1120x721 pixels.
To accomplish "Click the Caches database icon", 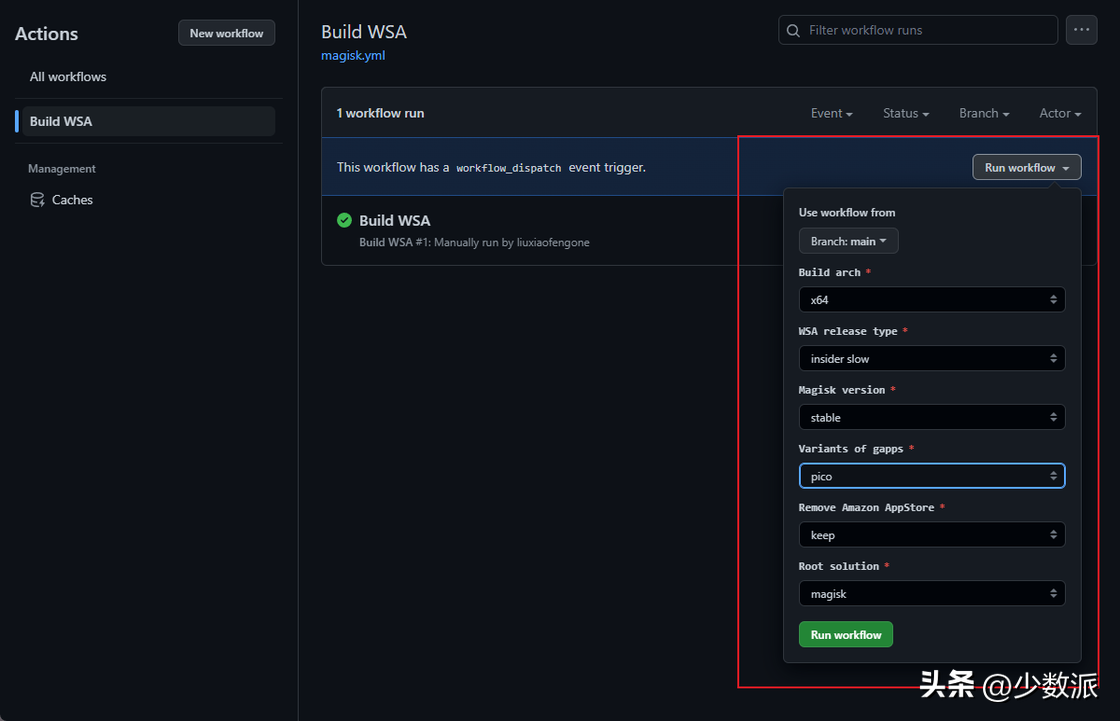I will tap(37, 200).
